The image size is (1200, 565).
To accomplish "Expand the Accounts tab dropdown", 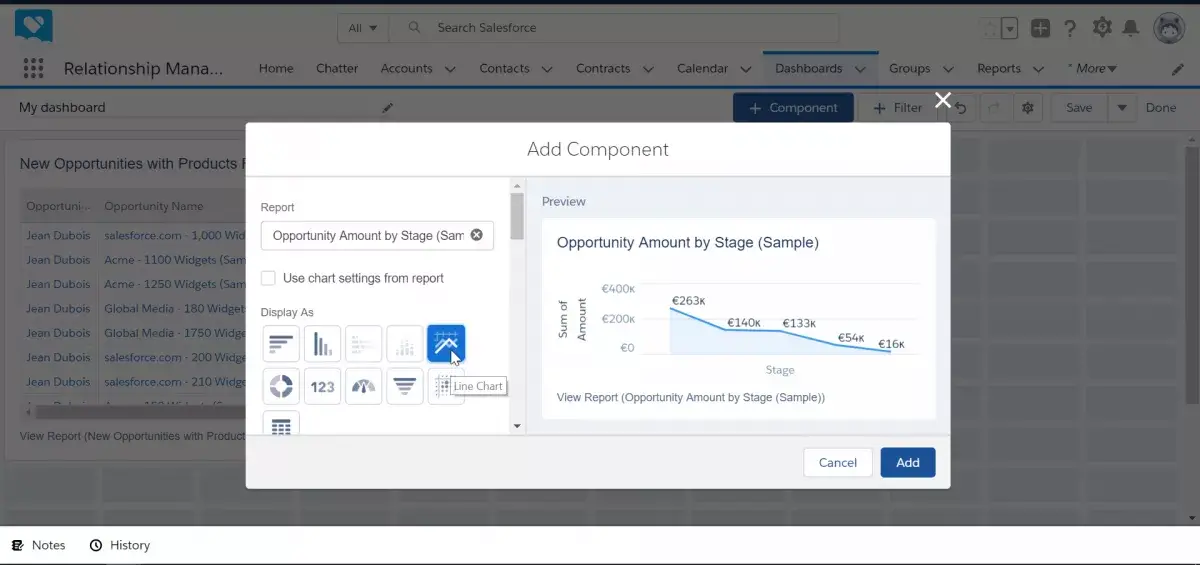I will 450,69.
